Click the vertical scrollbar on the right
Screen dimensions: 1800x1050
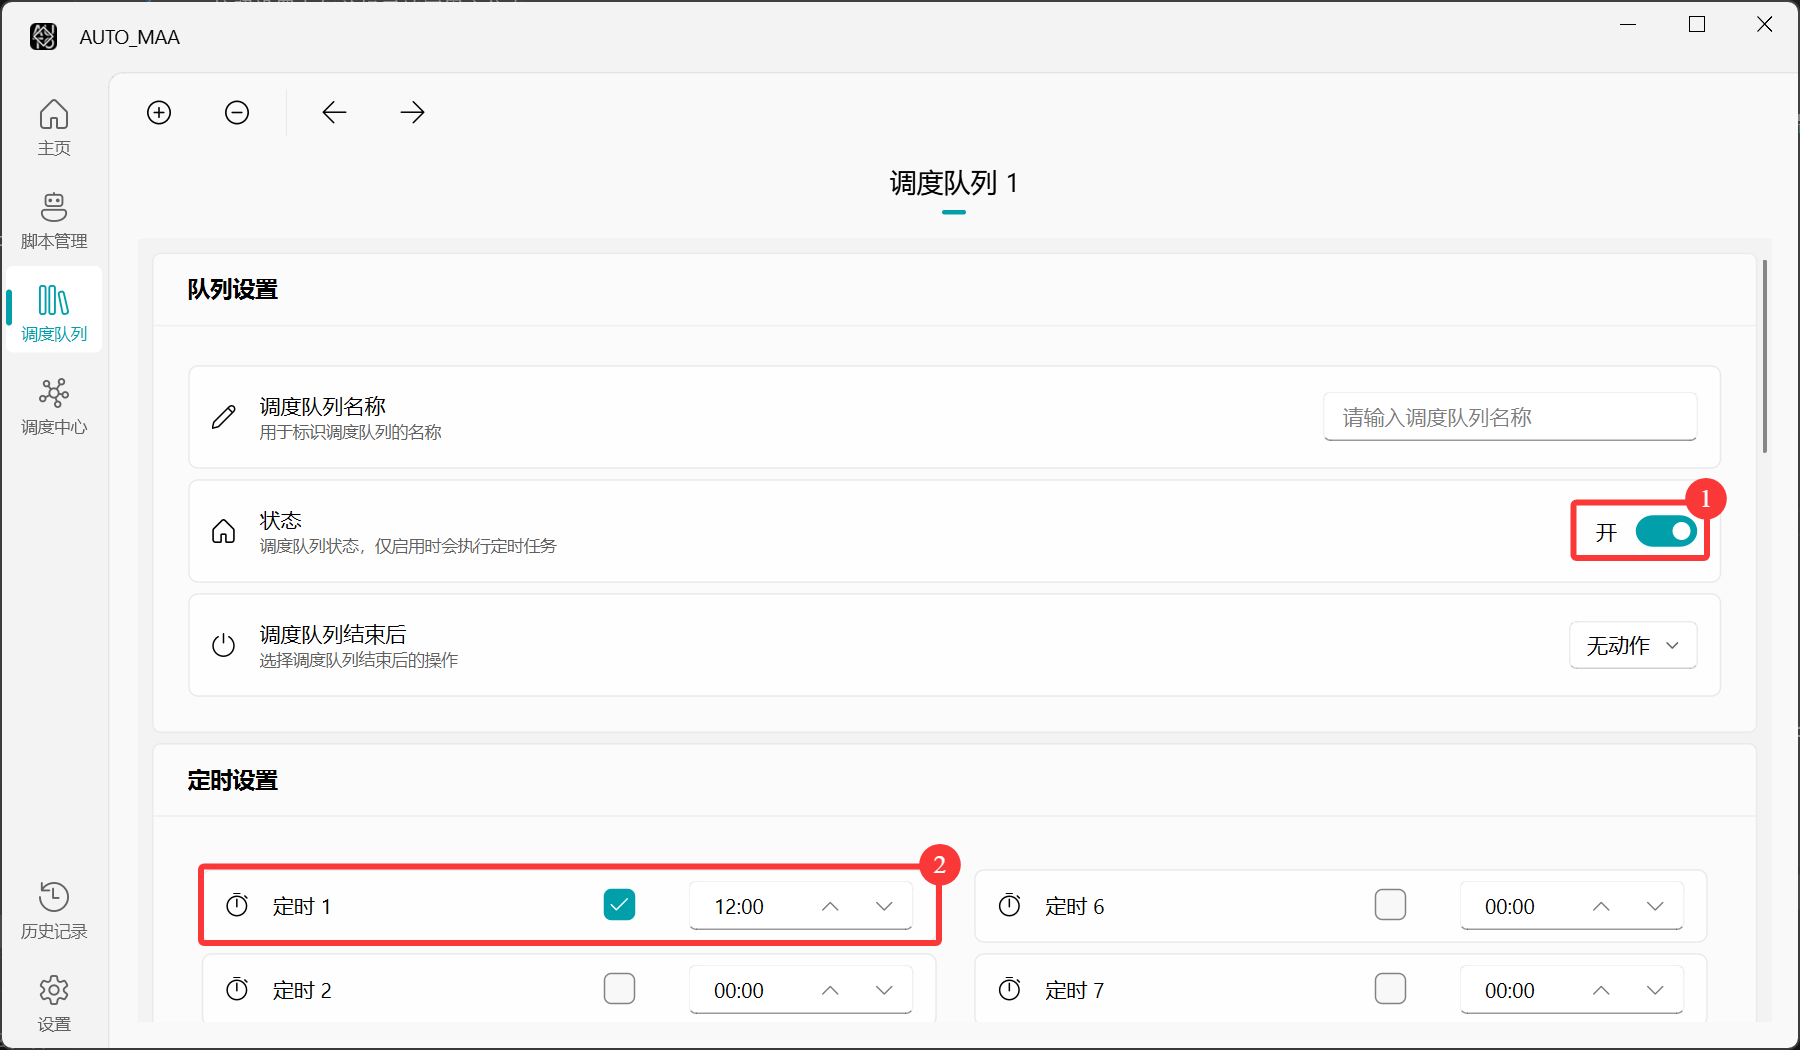tap(1764, 357)
